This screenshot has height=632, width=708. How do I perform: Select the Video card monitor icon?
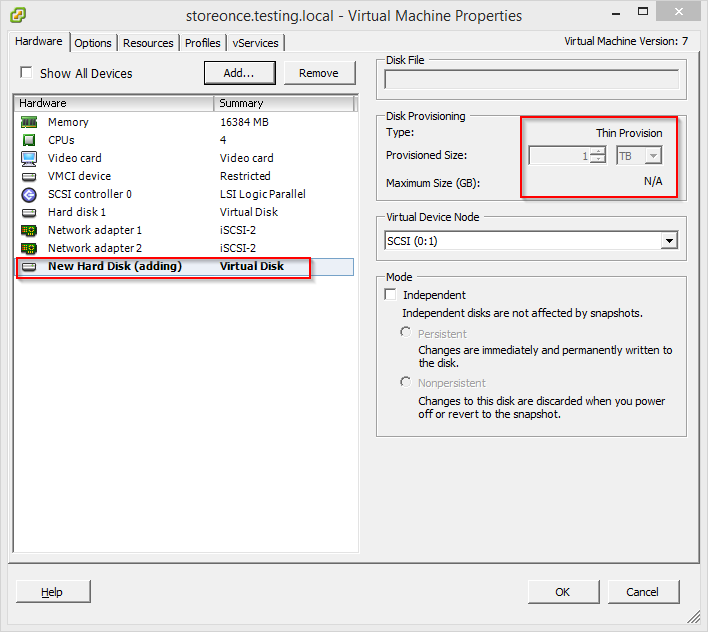29,158
